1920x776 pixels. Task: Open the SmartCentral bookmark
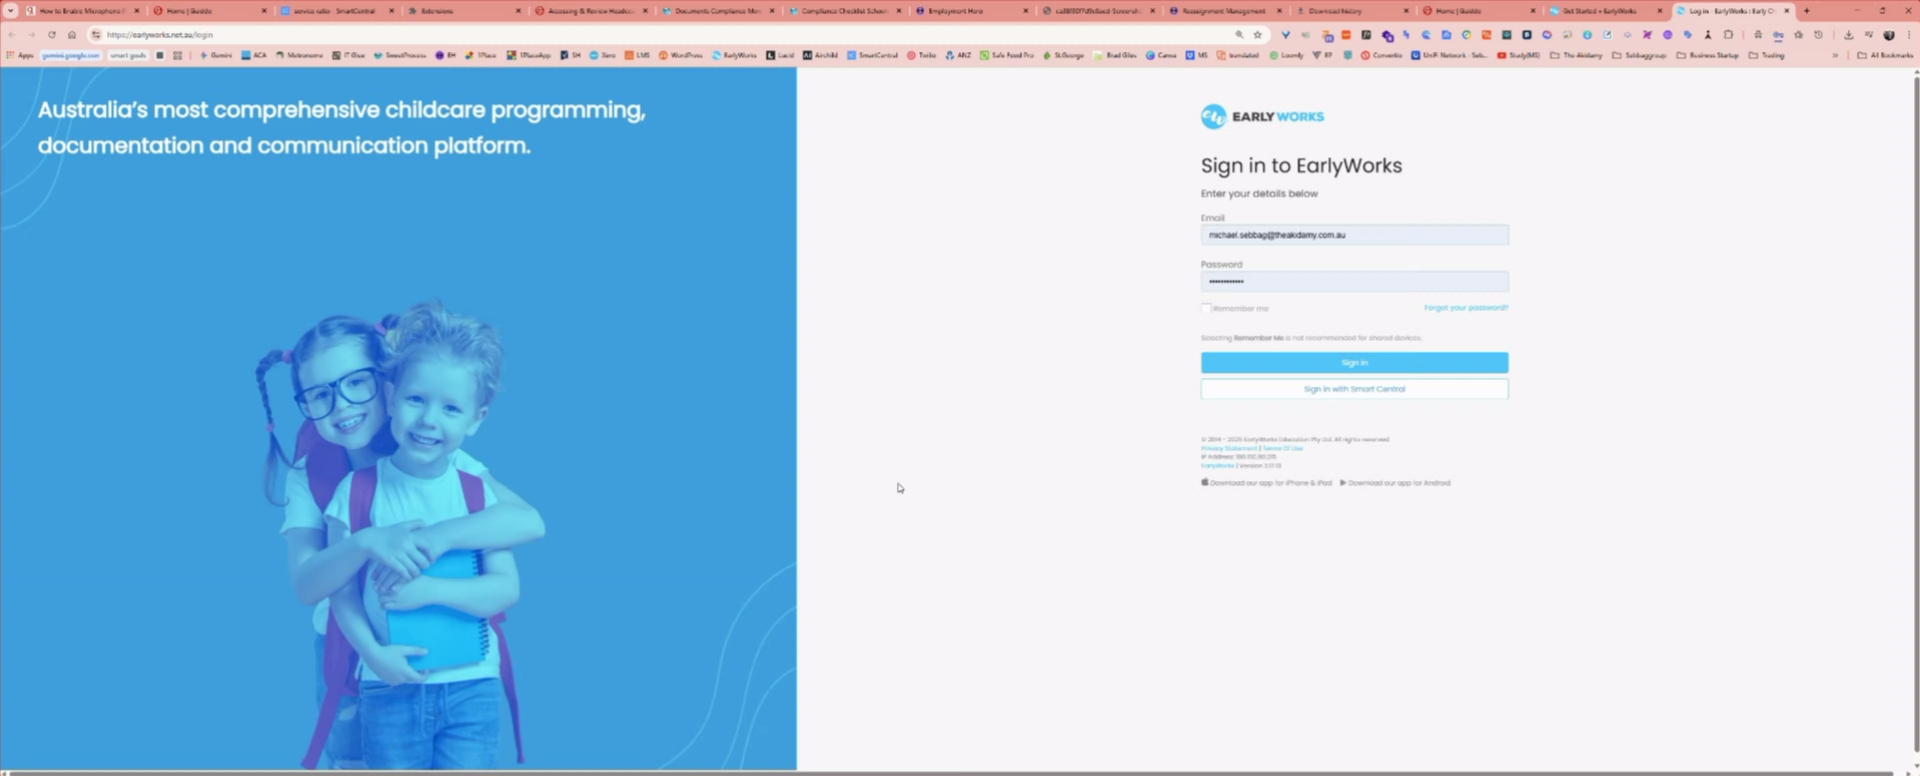pyautogui.click(x=873, y=55)
